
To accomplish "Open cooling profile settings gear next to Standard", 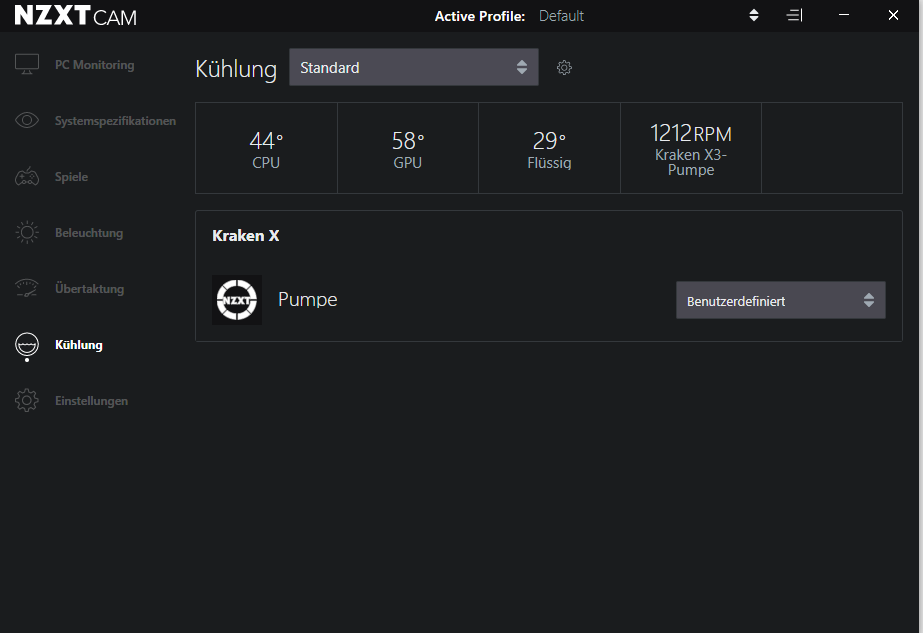I will (564, 68).
